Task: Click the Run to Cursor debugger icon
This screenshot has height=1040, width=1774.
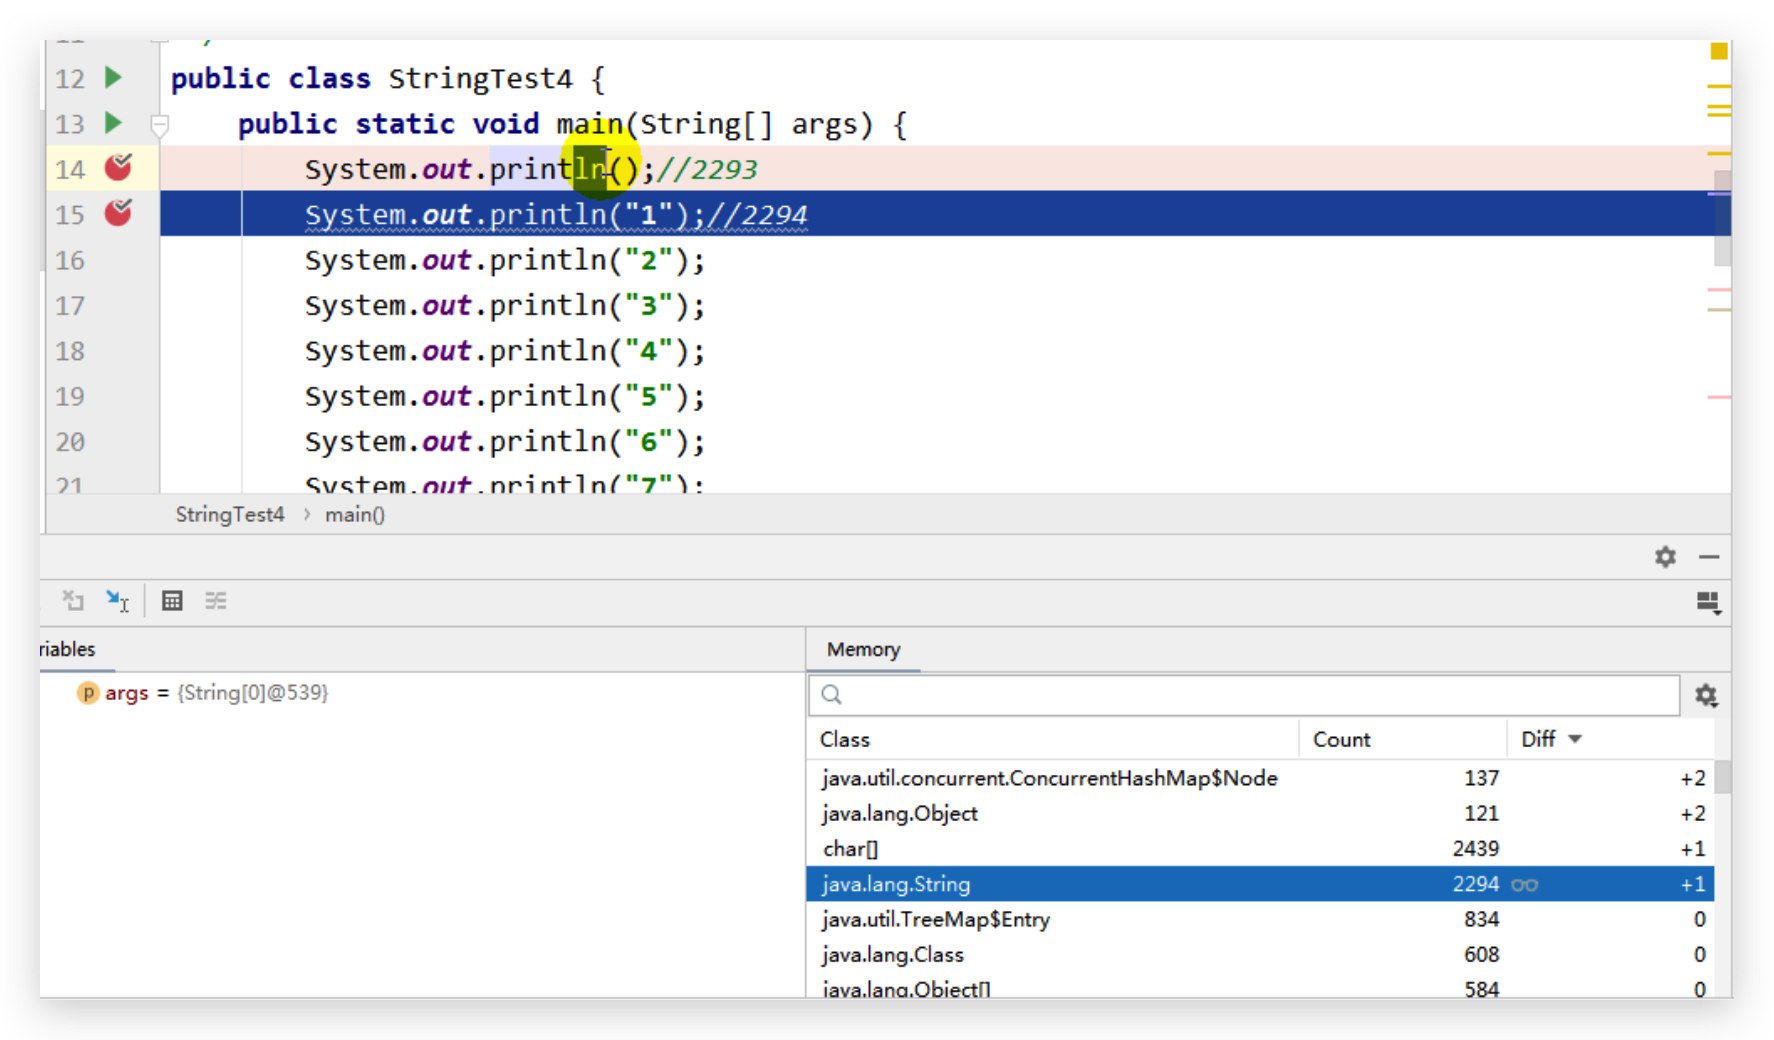Action: tap(117, 601)
